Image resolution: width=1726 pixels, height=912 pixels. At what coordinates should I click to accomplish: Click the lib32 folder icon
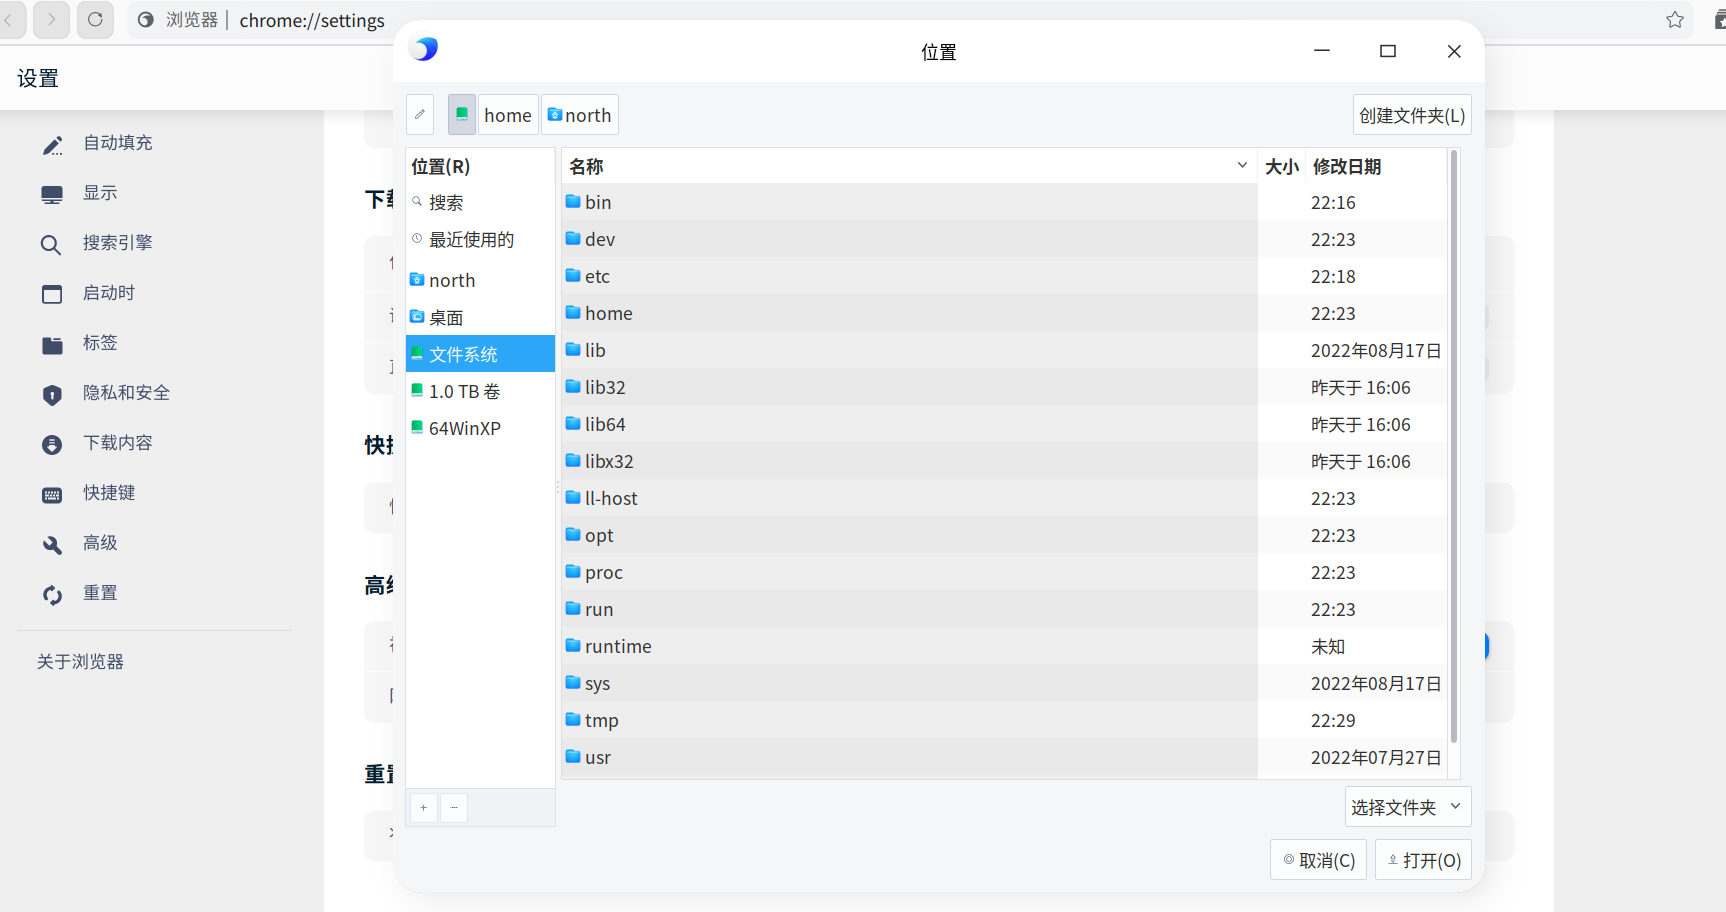[x=573, y=386]
